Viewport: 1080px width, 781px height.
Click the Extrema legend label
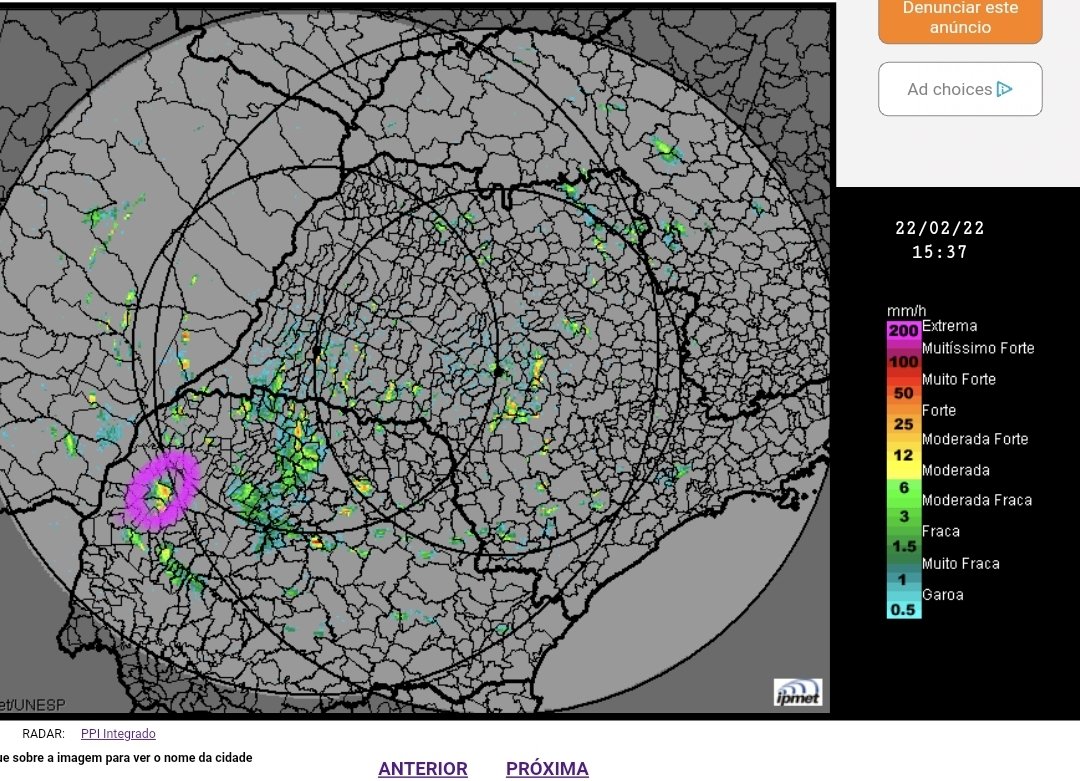(949, 326)
